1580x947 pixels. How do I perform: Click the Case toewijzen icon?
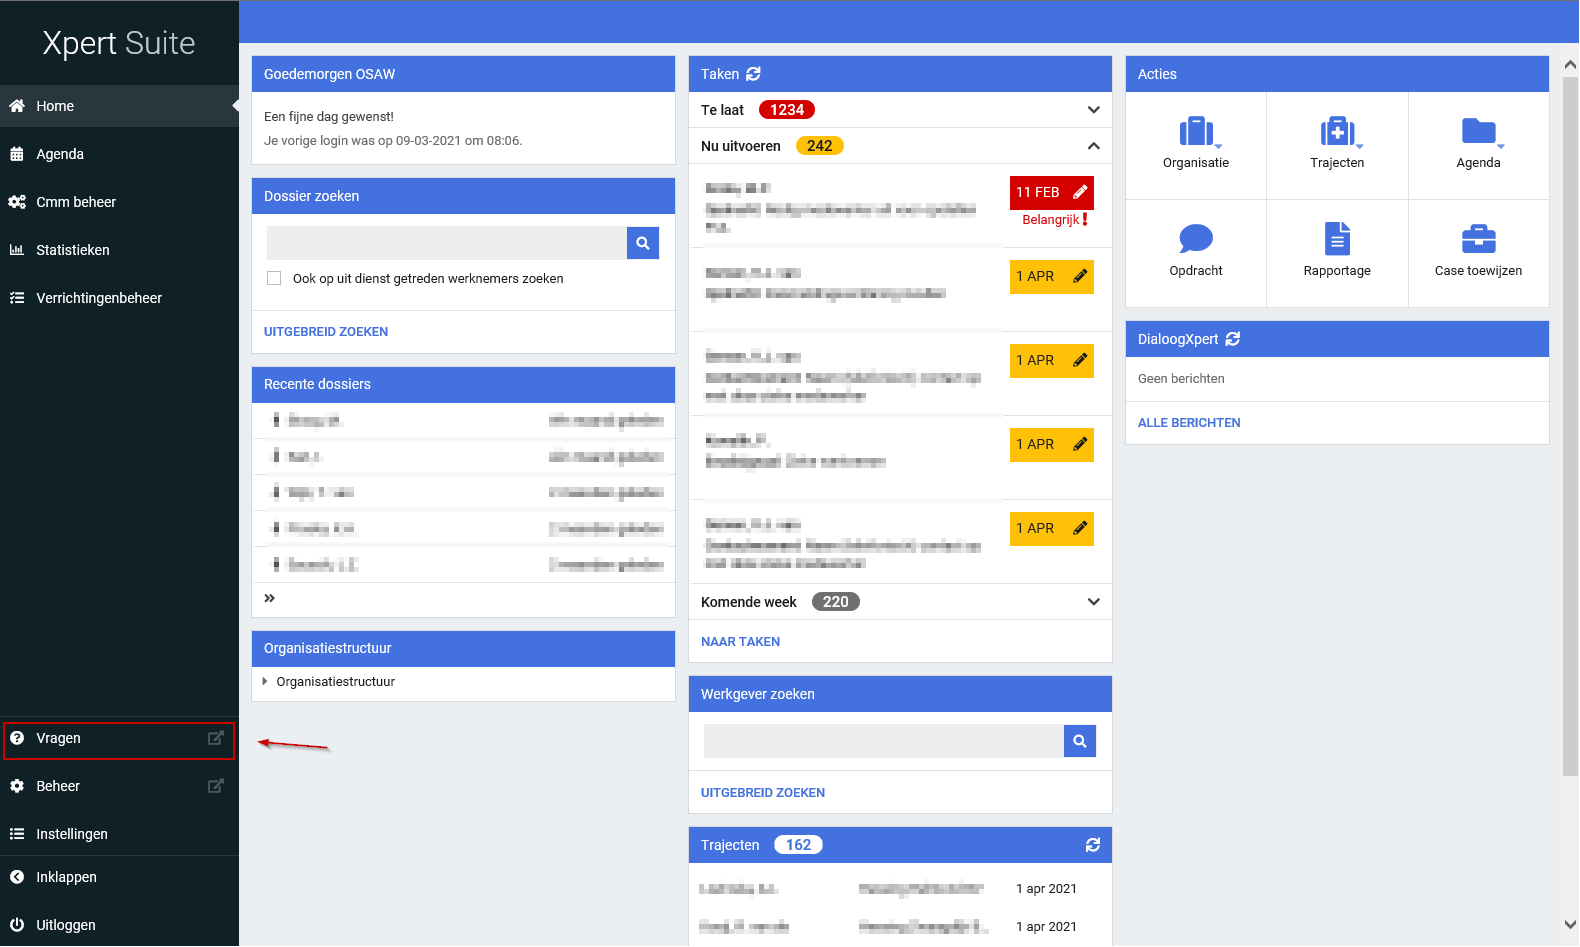pyautogui.click(x=1477, y=239)
